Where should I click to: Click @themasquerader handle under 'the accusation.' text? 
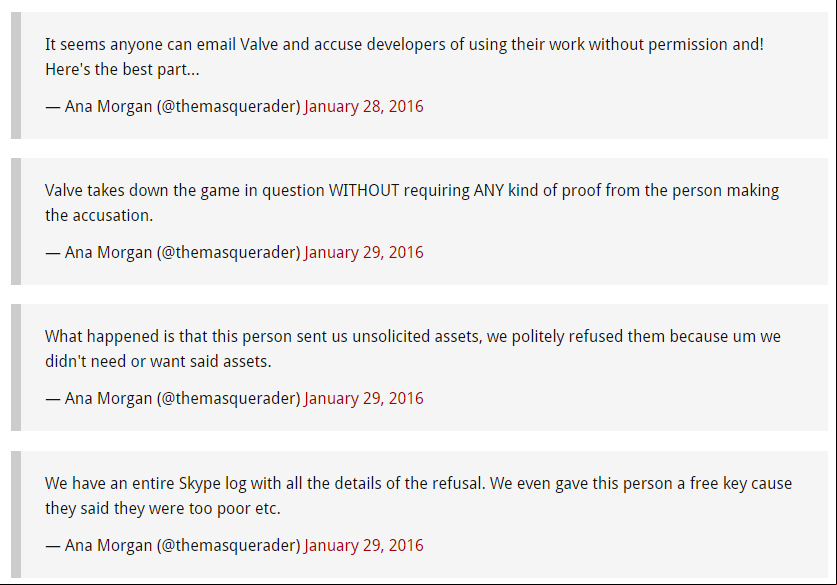[x=228, y=252]
